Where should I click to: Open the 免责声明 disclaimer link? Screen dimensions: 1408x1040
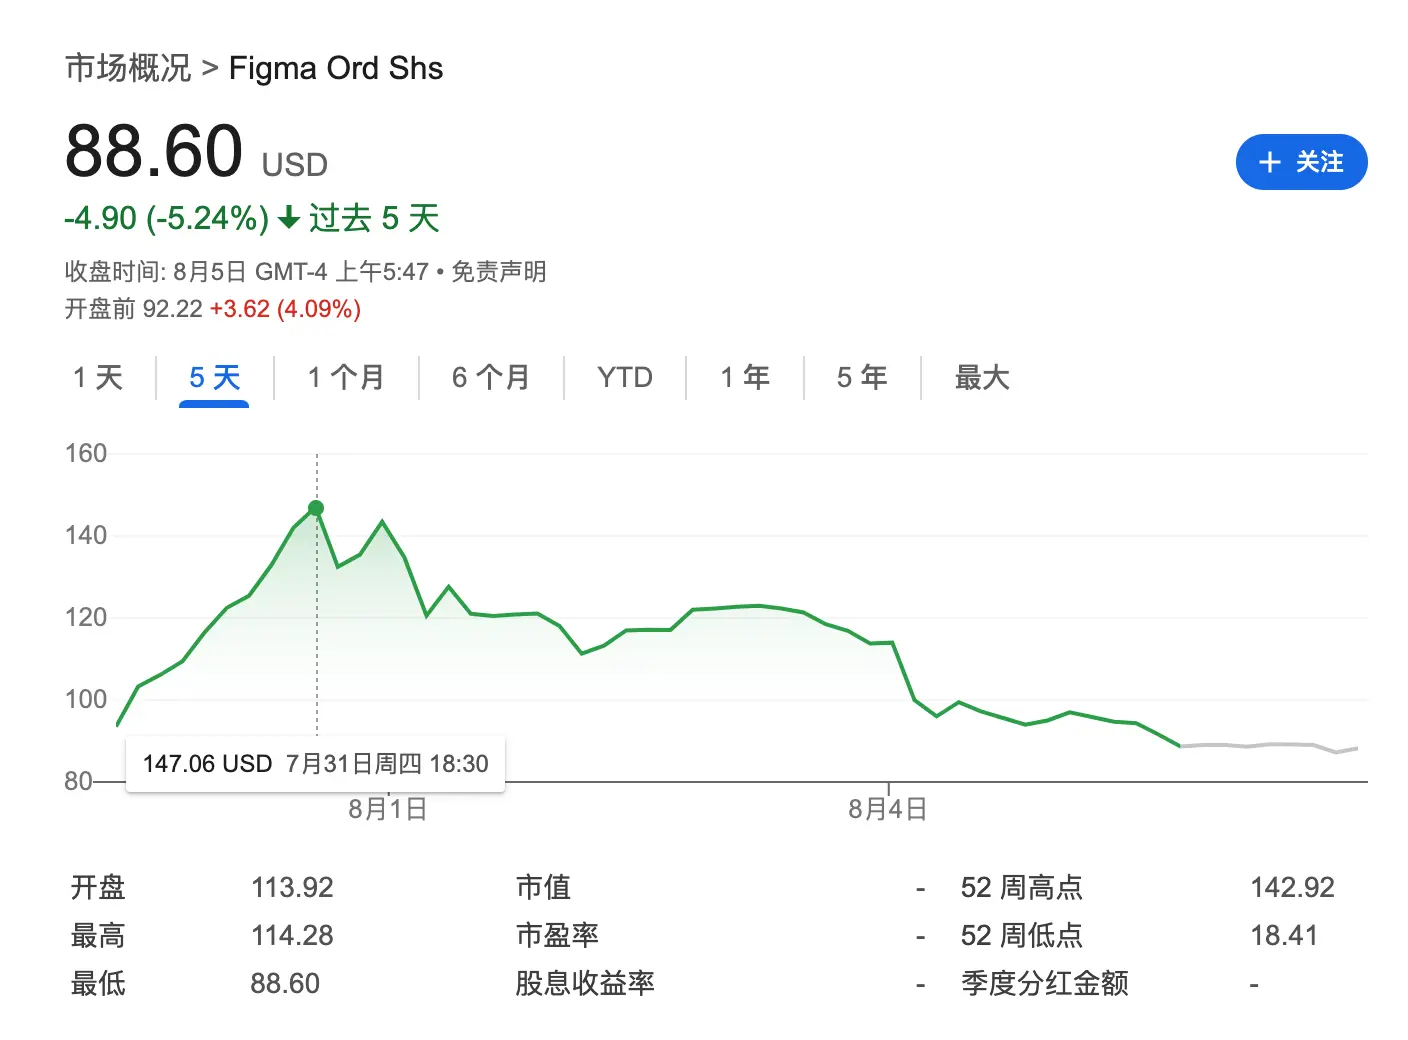click(498, 272)
